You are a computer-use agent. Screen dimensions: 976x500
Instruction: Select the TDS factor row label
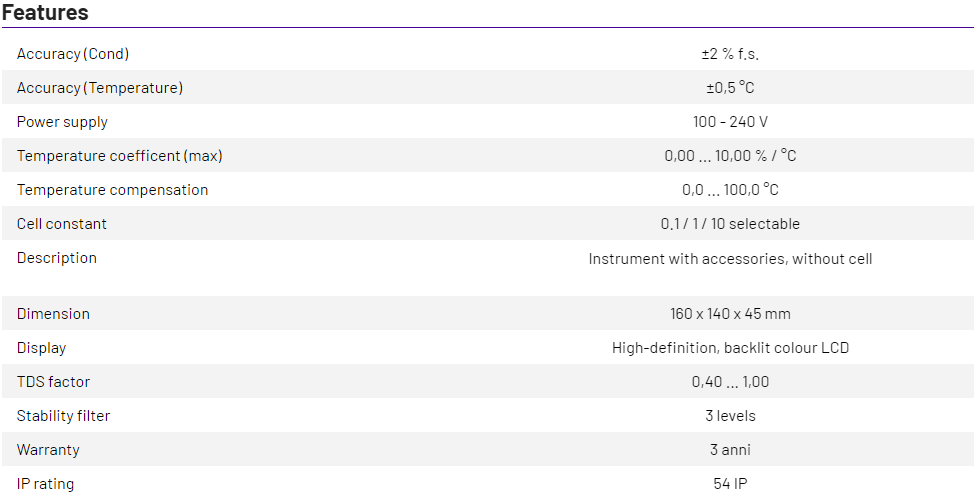pos(53,382)
